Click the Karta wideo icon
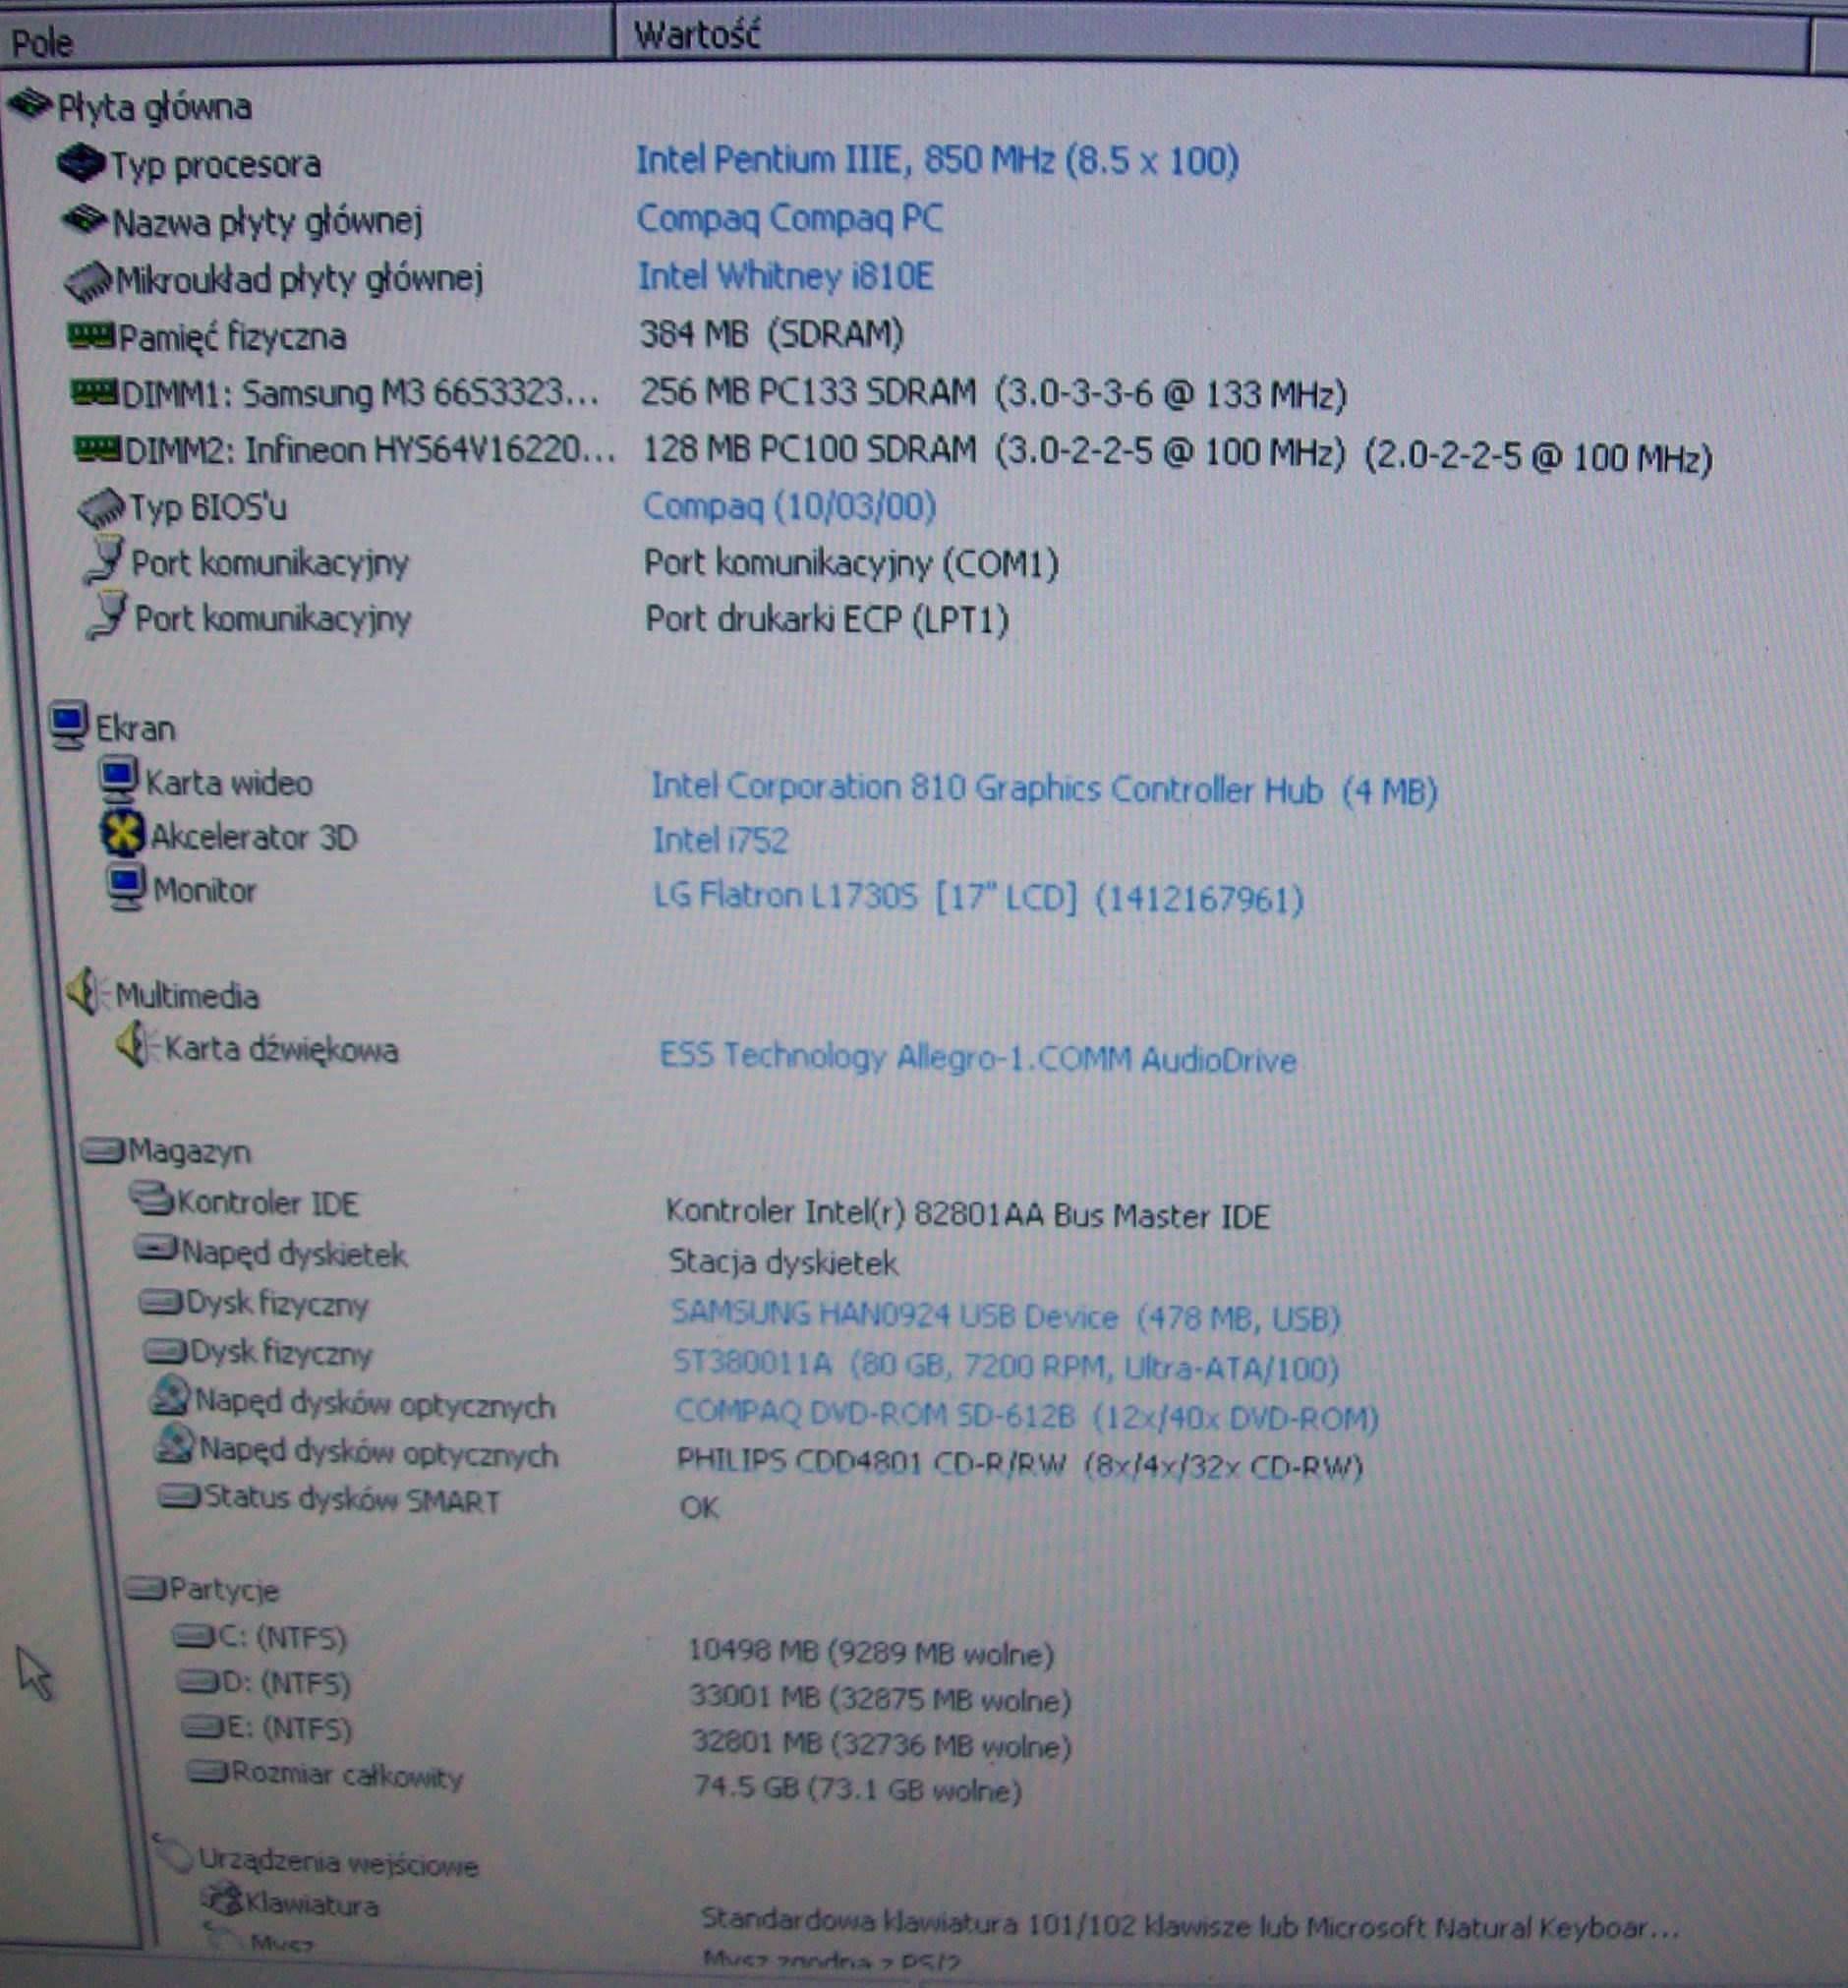The image size is (1848, 1988). [x=118, y=779]
